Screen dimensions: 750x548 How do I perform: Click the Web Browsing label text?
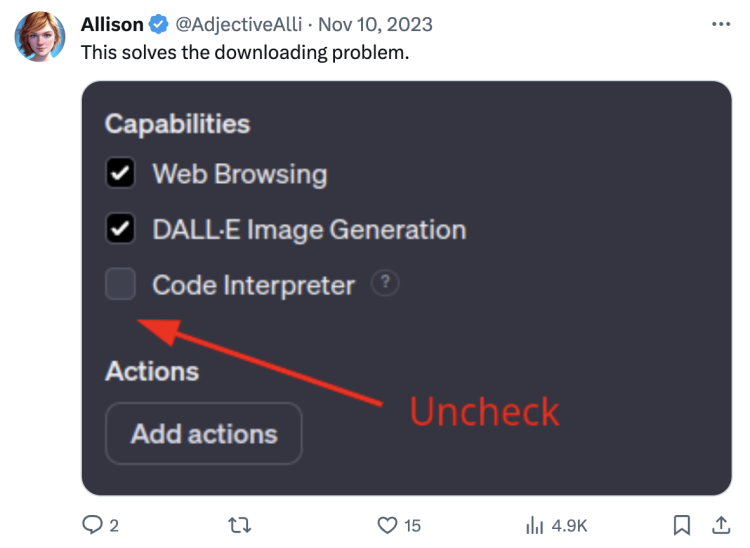[239, 174]
